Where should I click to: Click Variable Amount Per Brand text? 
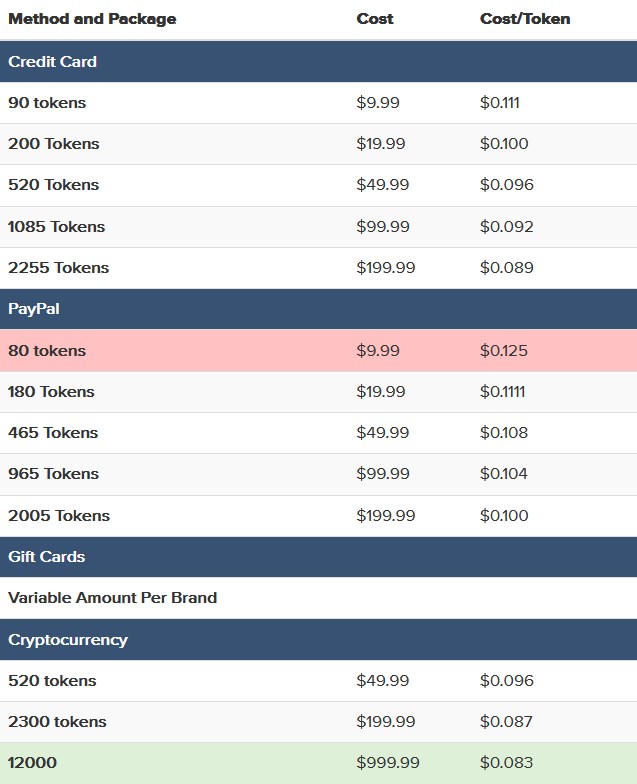pos(112,598)
